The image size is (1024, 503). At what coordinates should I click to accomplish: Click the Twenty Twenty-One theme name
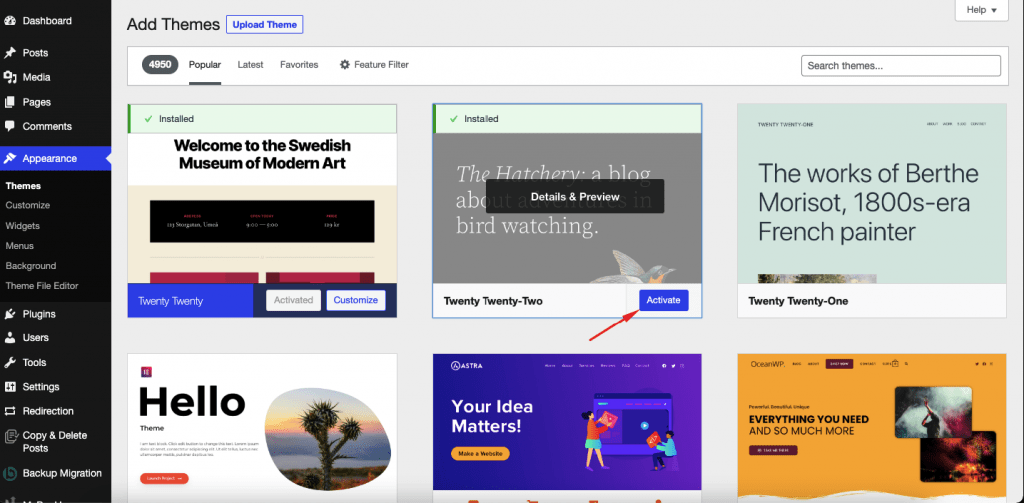pyautogui.click(x=798, y=301)
